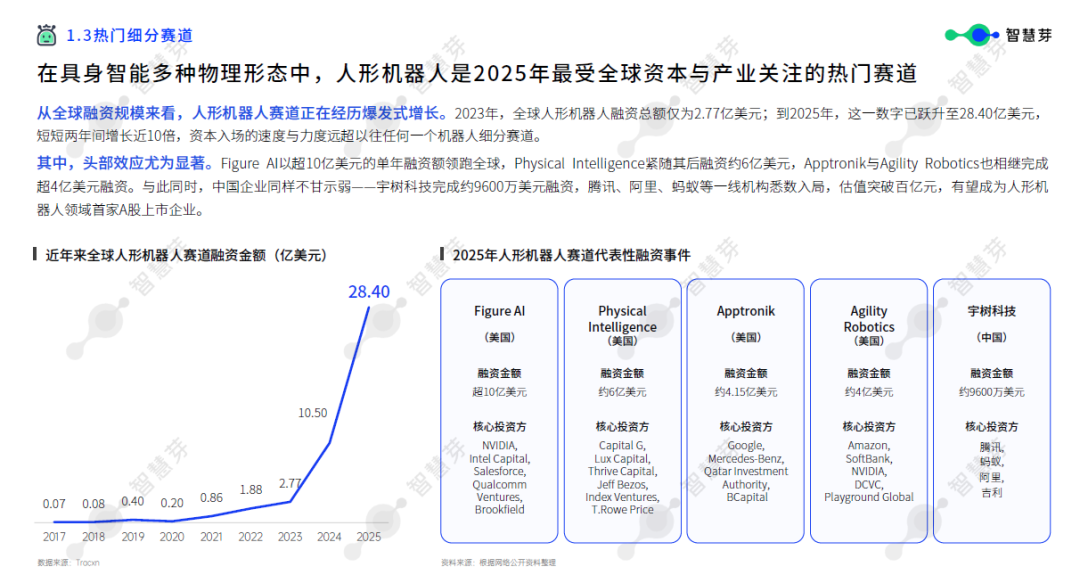
Task: Click Brookfield investor entry
Action: 499,510
